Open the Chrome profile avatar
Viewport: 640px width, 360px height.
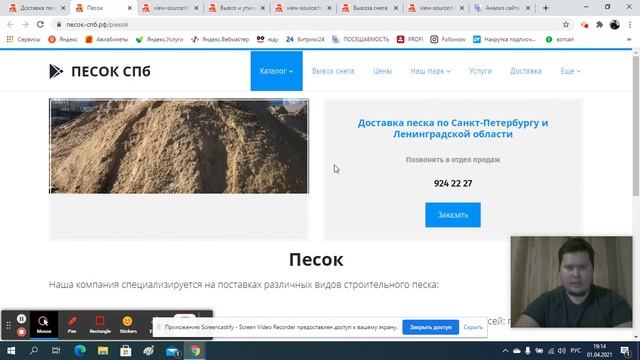pos(614,24)
